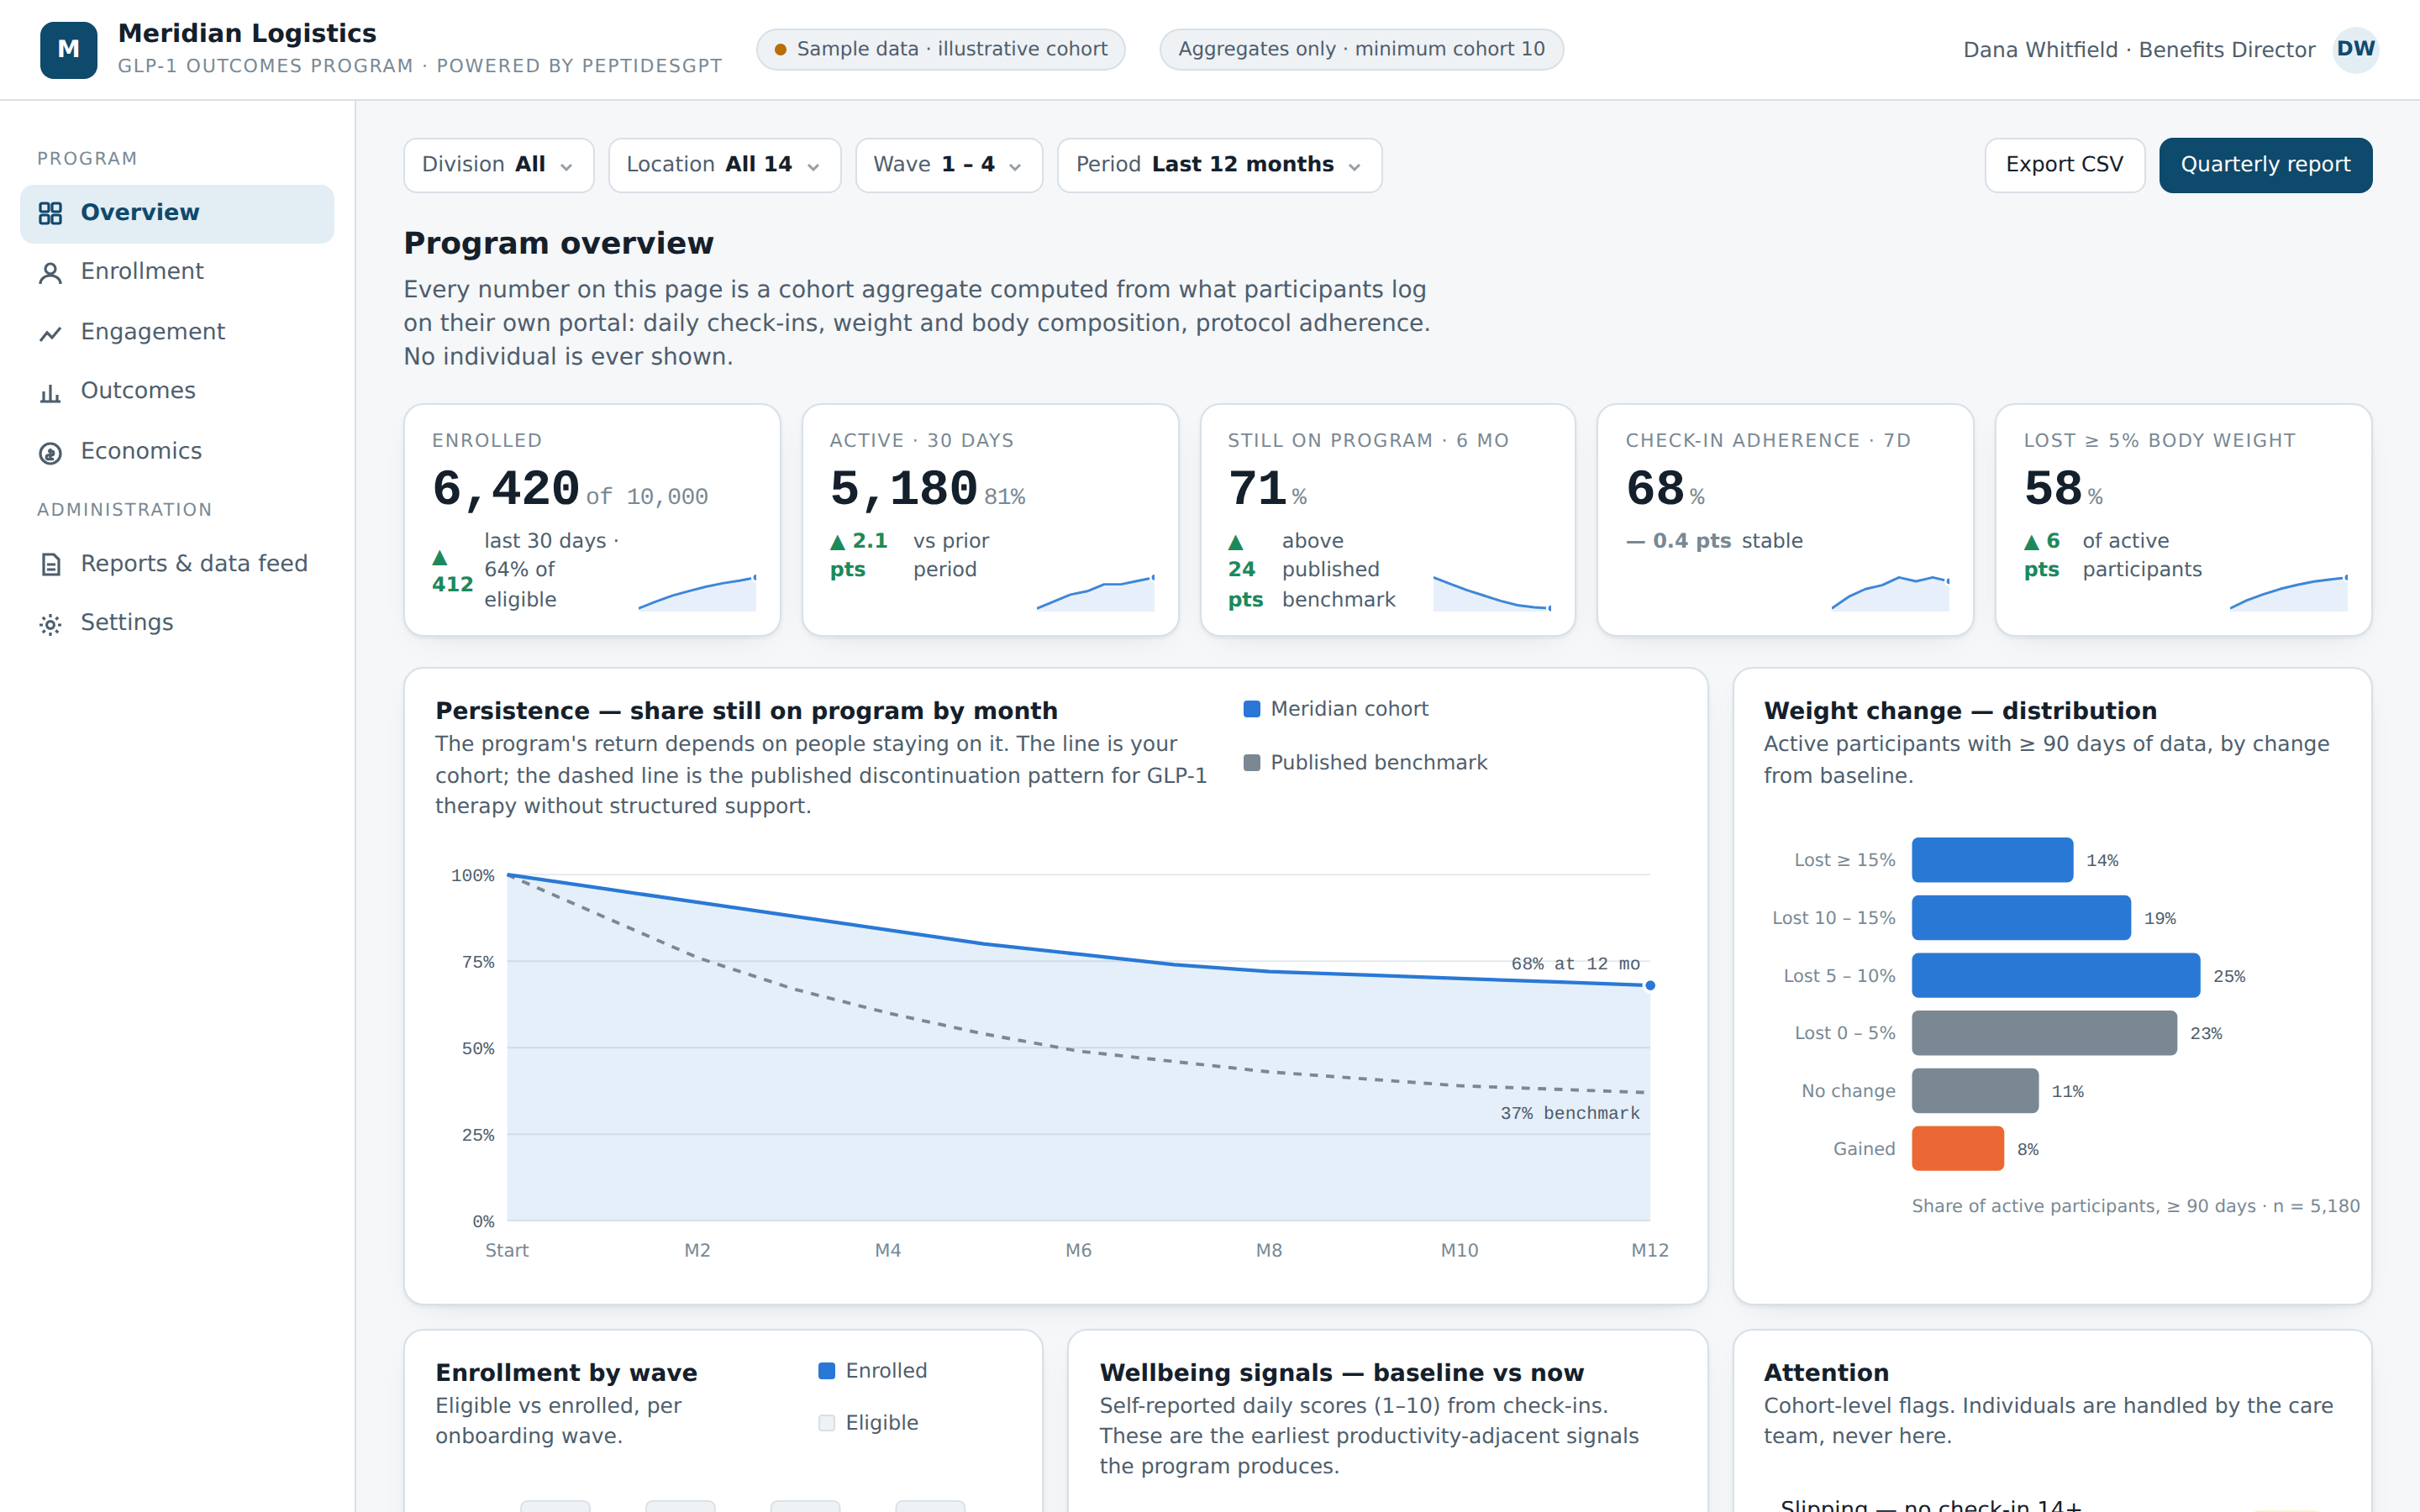Click the orange Gained bar
This screenshot has height=1512, width=2420.
click(1957, 1149)
